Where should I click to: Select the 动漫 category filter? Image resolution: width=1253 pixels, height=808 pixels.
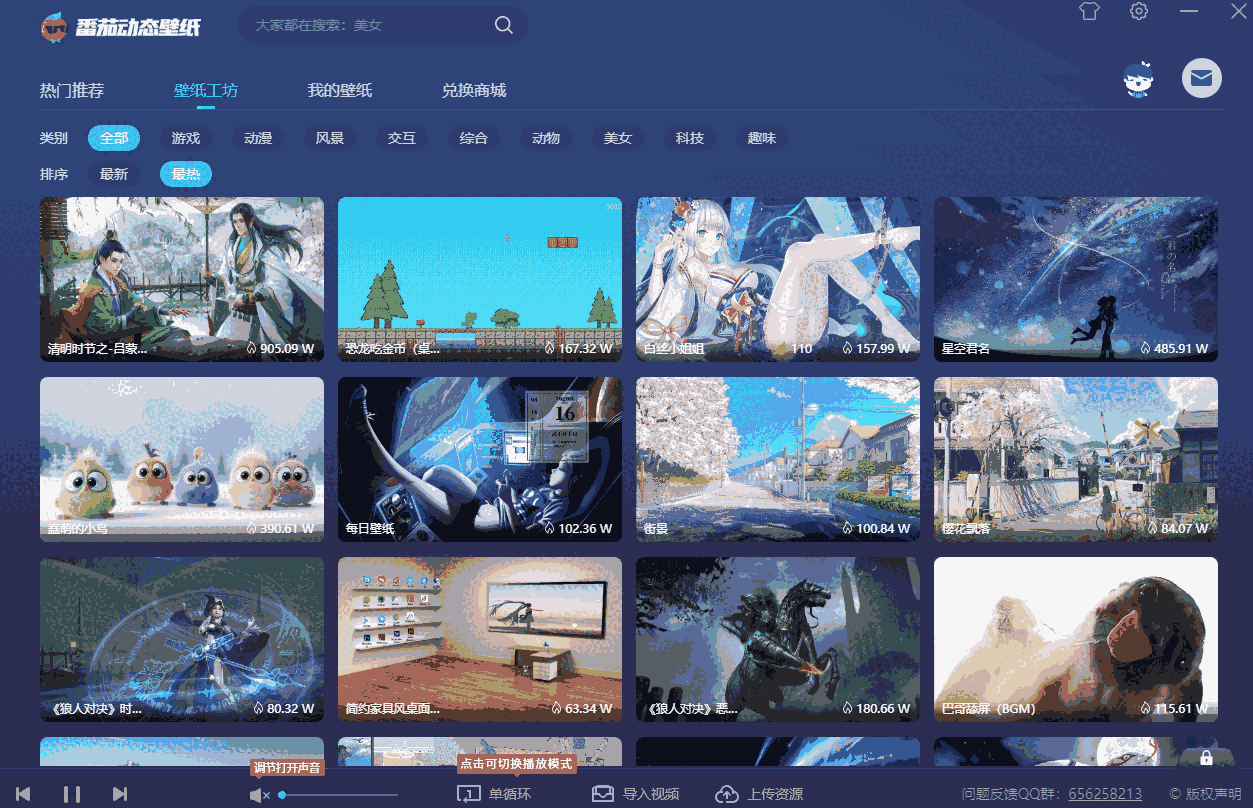coord(257,138)
